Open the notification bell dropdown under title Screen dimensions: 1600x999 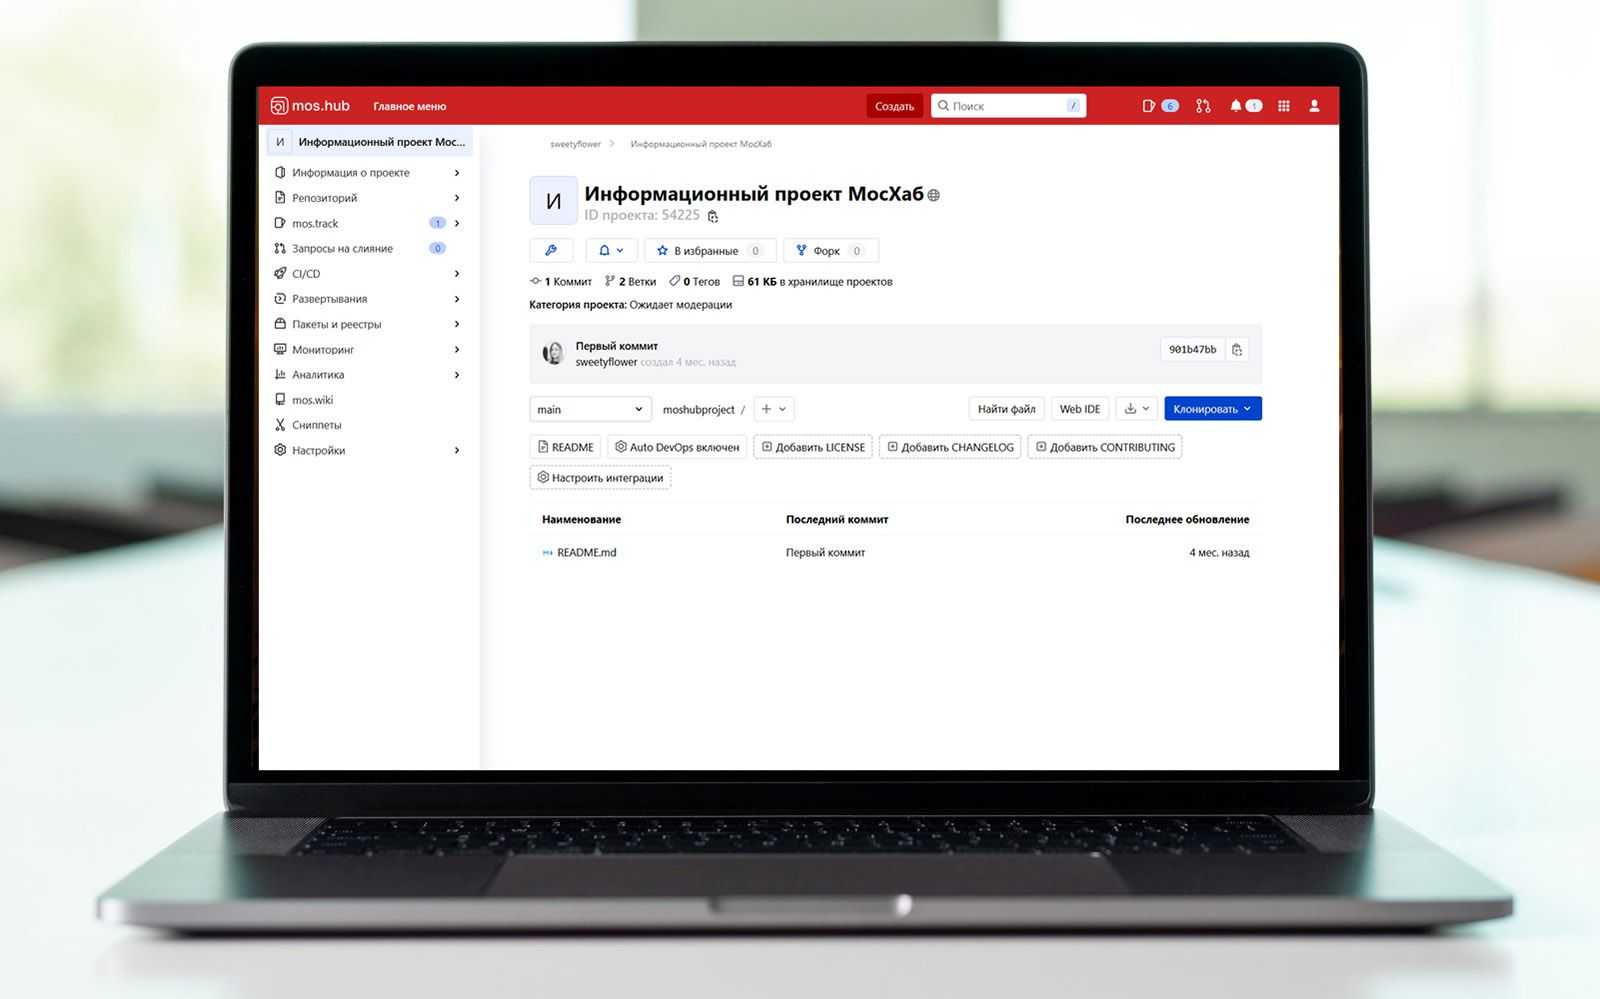[611, 251]
